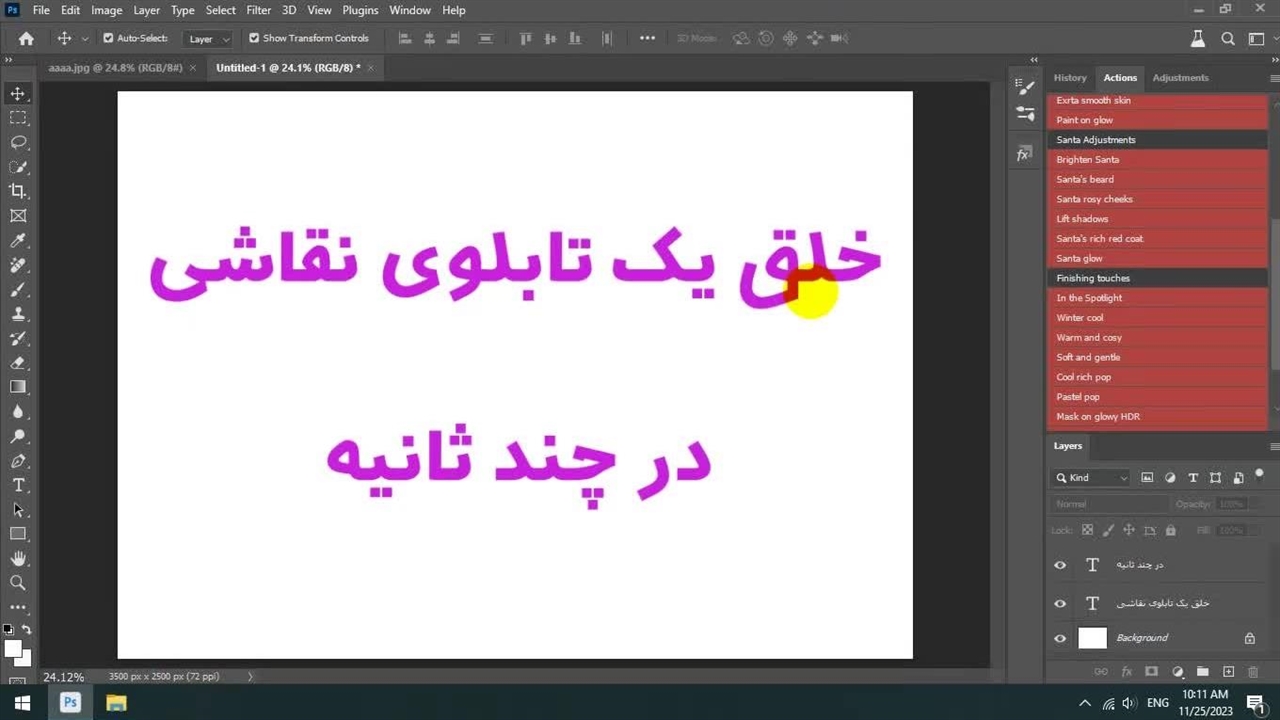Click the foreground color swatch
1280x720 pixels.
pyautogui.click(x=12, y=648)
